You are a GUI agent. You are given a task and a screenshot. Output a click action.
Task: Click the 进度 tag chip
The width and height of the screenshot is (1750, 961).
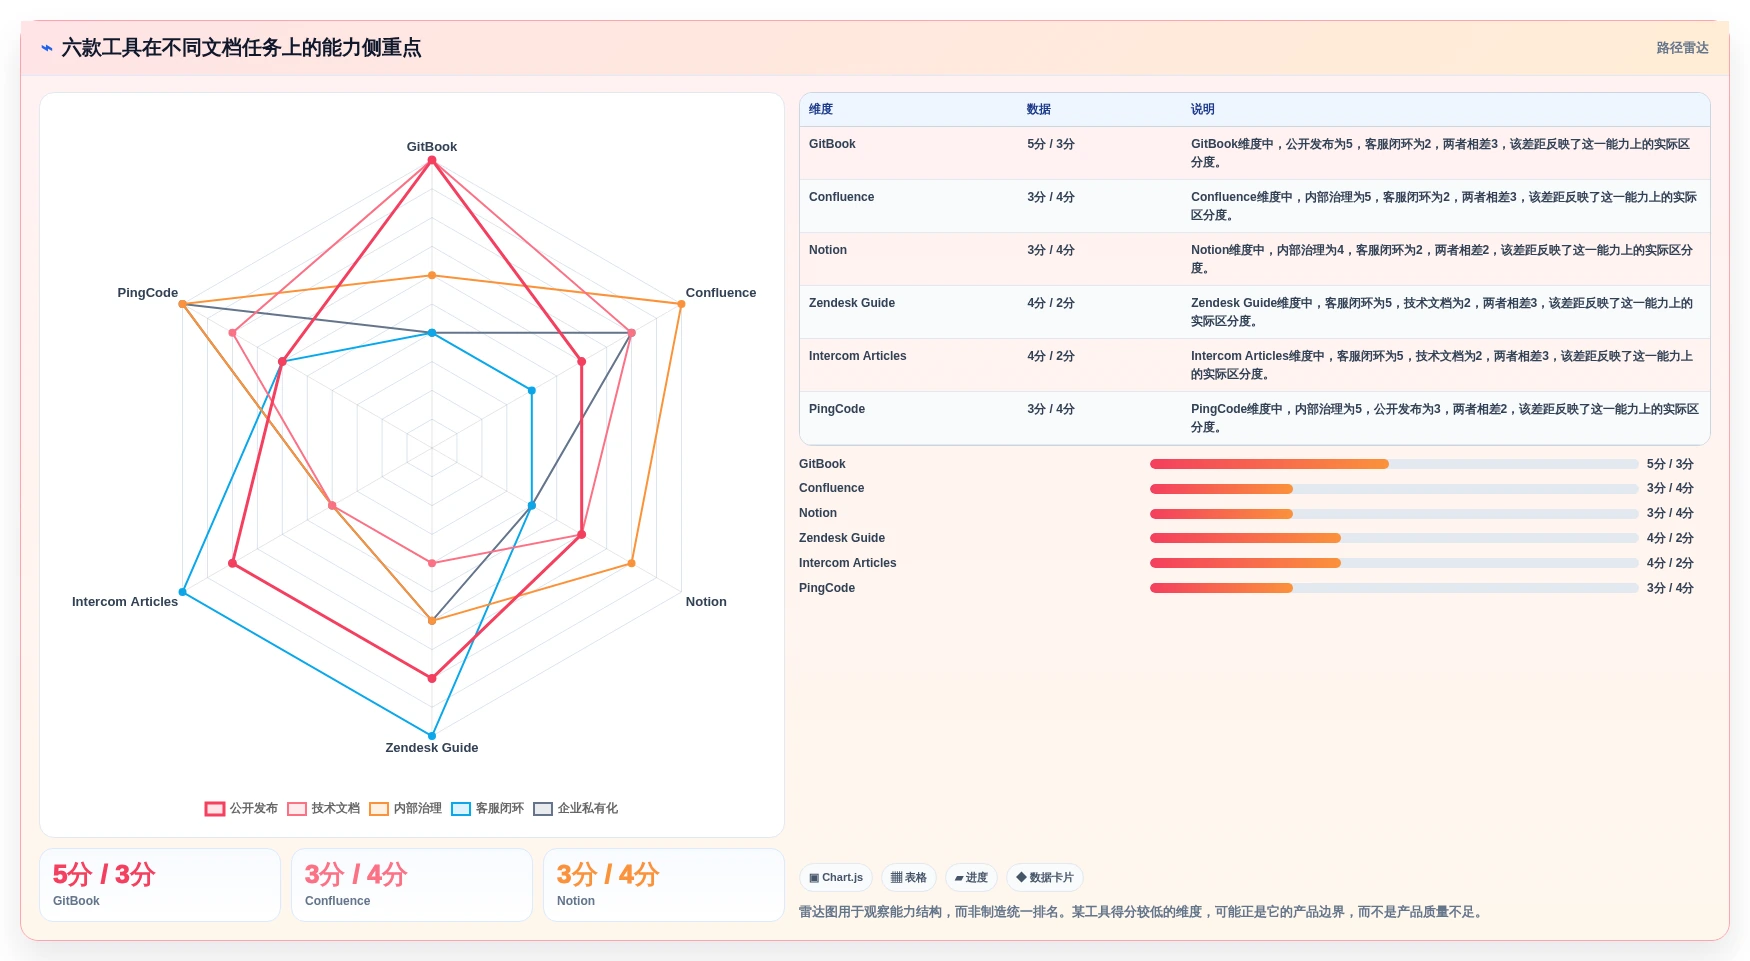tap(971, 877)
